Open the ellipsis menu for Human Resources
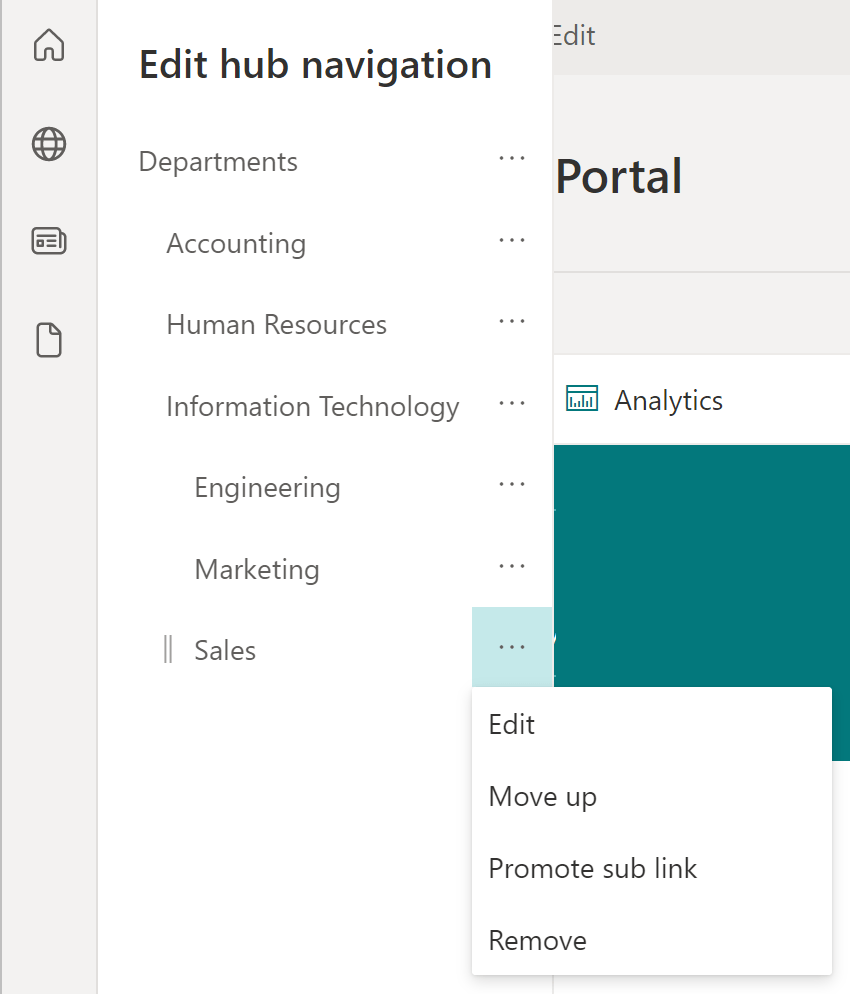 pyautogui.click(x=511, y=322)
